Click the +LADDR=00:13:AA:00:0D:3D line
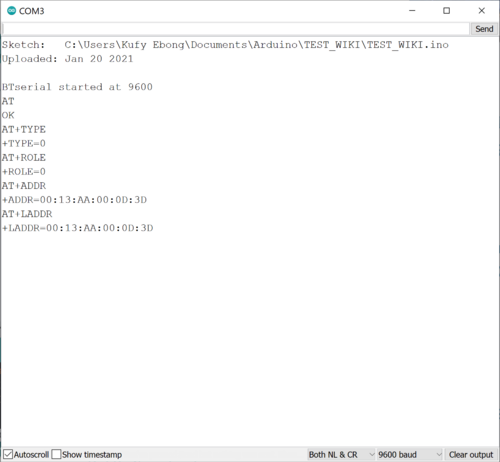Viewport: 500px width, 462px height. point(78,228)
